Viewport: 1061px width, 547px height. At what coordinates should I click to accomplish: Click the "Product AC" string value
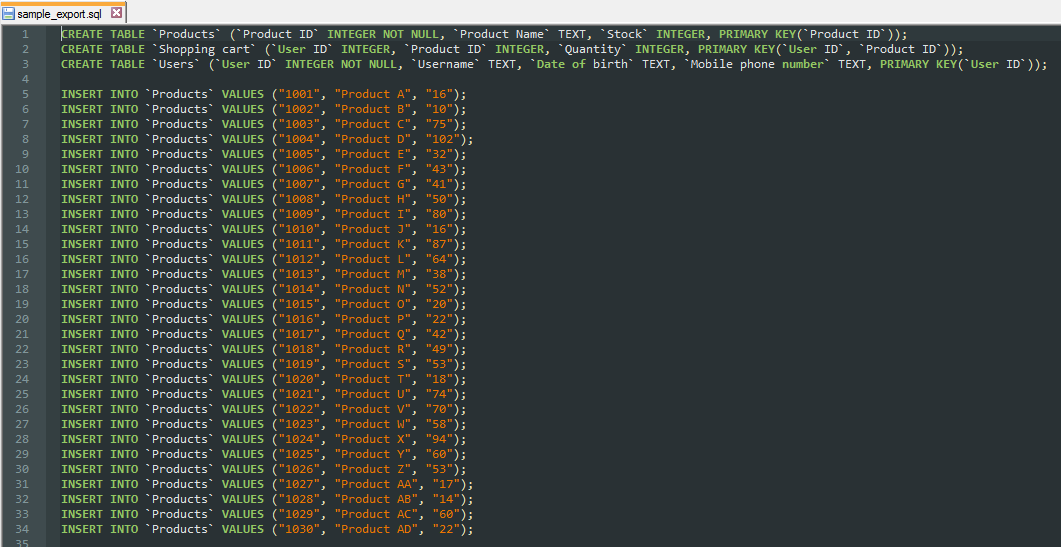coord(376,514)
